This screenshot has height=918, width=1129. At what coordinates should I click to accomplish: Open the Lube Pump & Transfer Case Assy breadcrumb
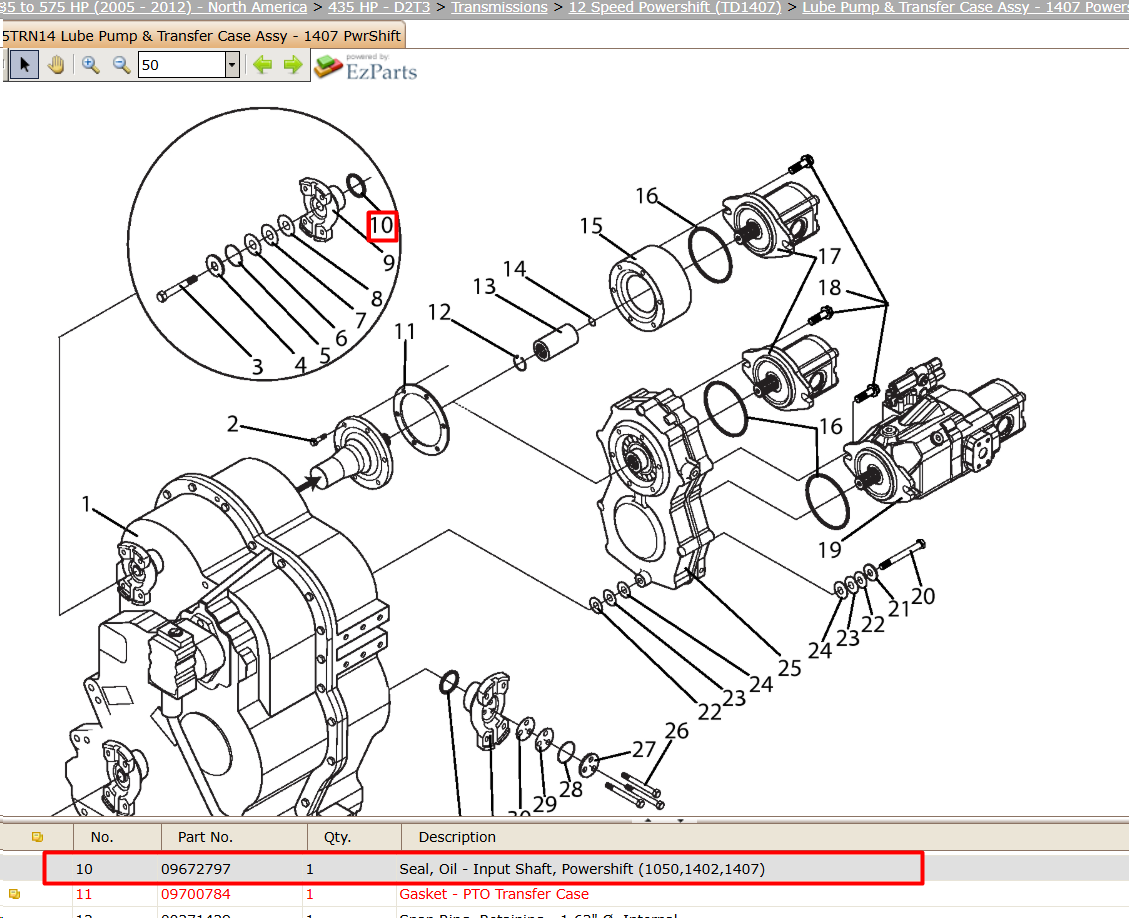point(965,7)
